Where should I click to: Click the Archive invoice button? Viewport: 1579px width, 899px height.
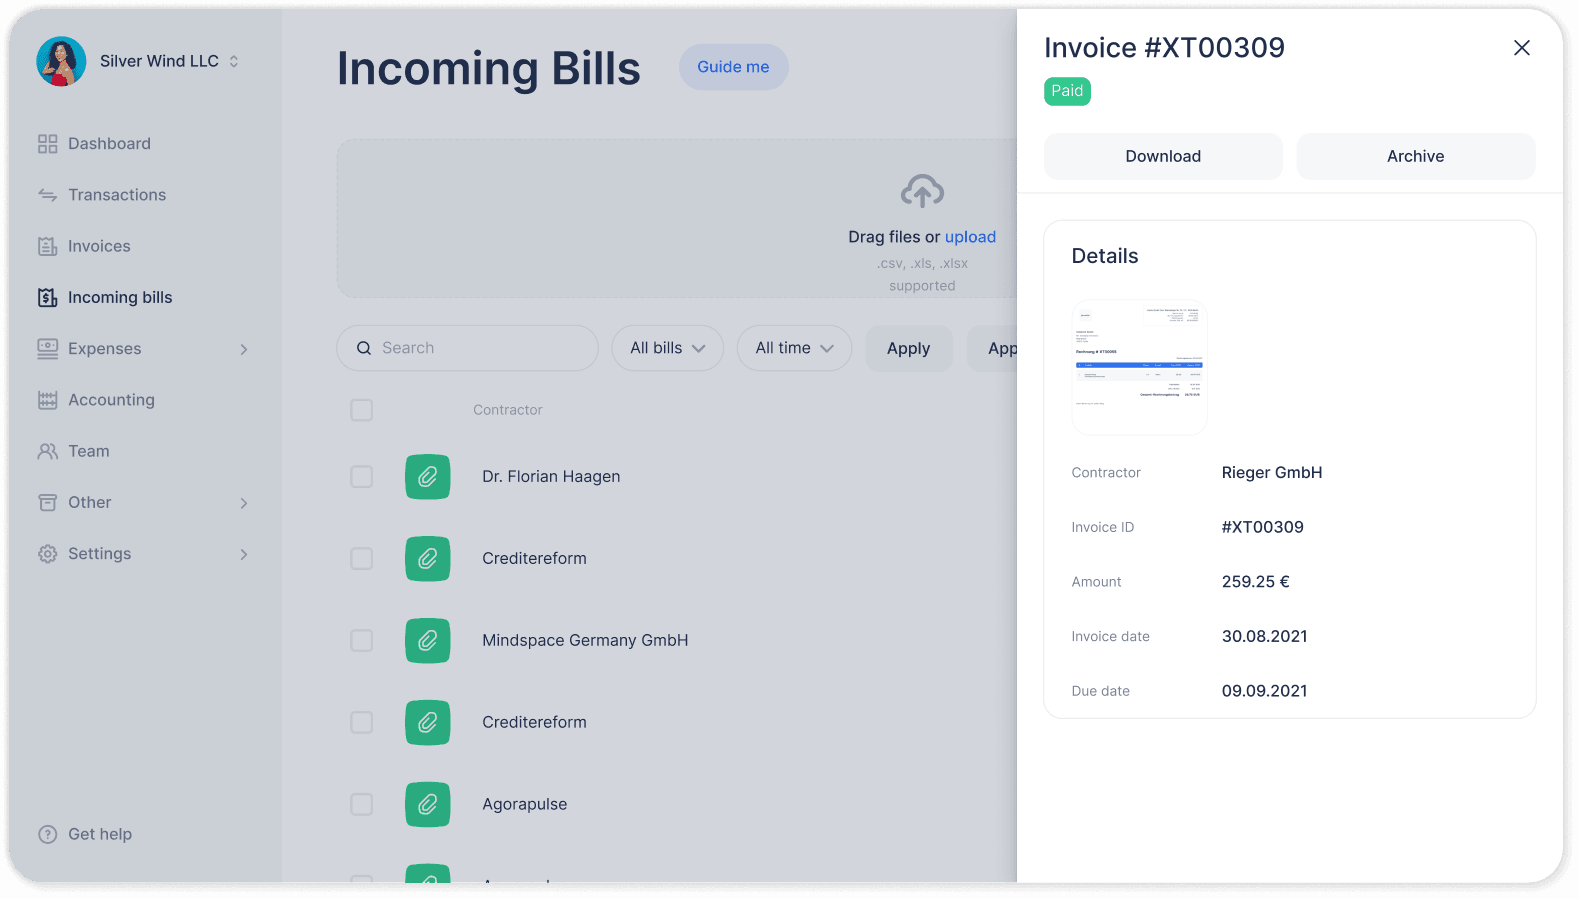click(x=1415, y=156)
